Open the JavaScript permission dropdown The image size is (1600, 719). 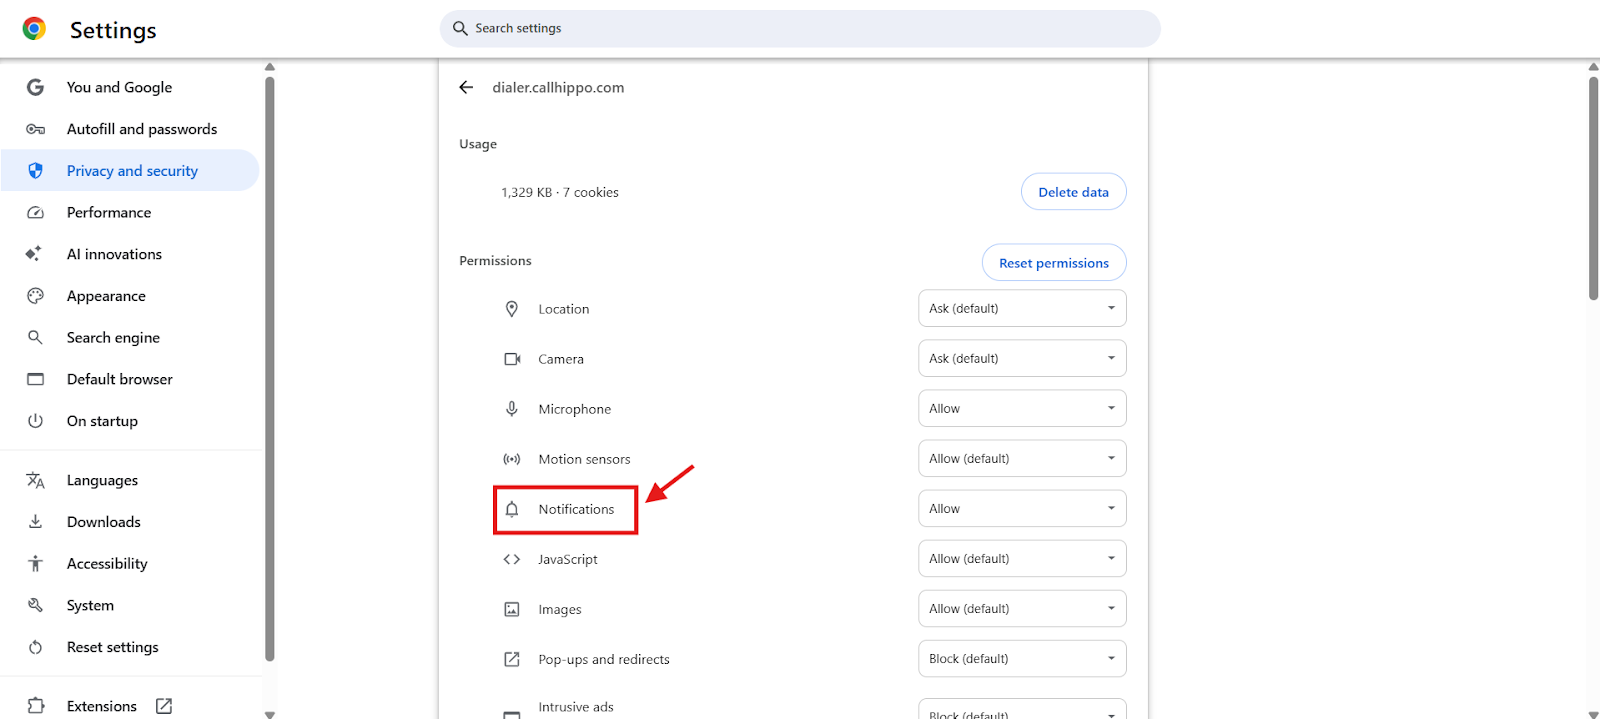tap(1022, 558)
